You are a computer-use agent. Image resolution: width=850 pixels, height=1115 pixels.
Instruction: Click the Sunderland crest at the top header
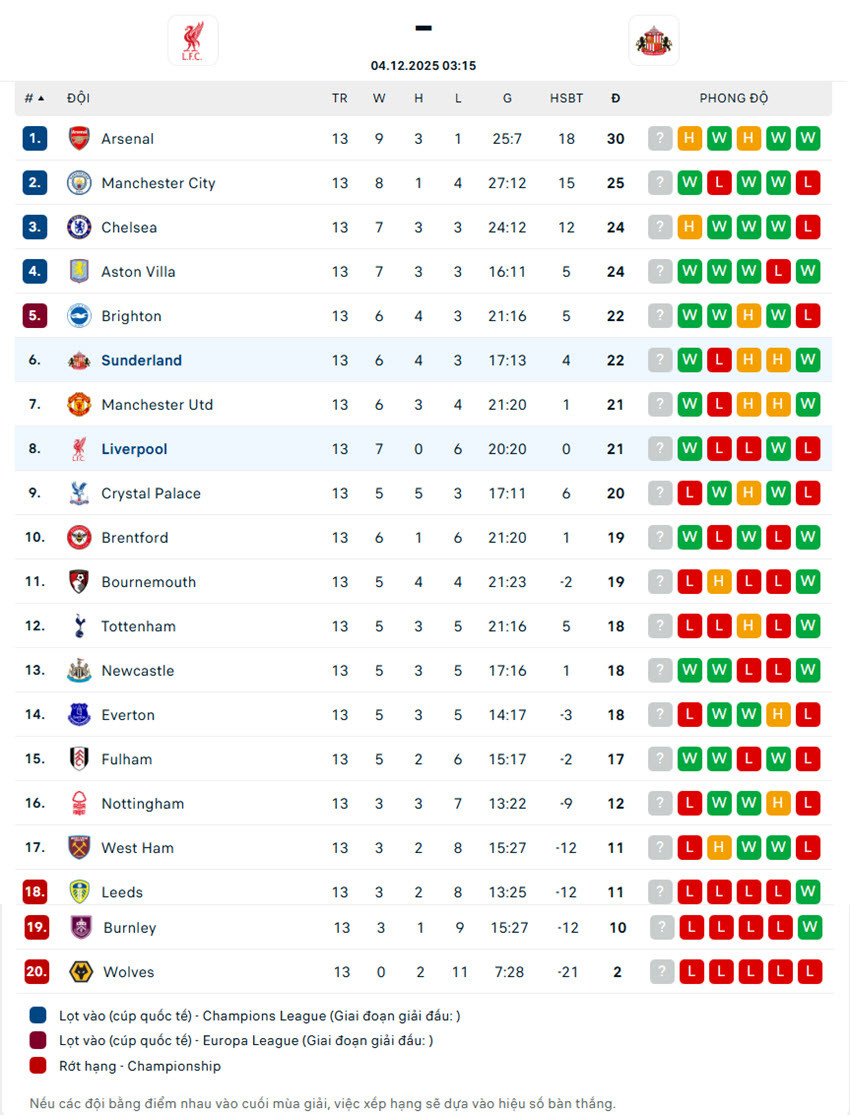pyautogui.click(x=655, y=40)
